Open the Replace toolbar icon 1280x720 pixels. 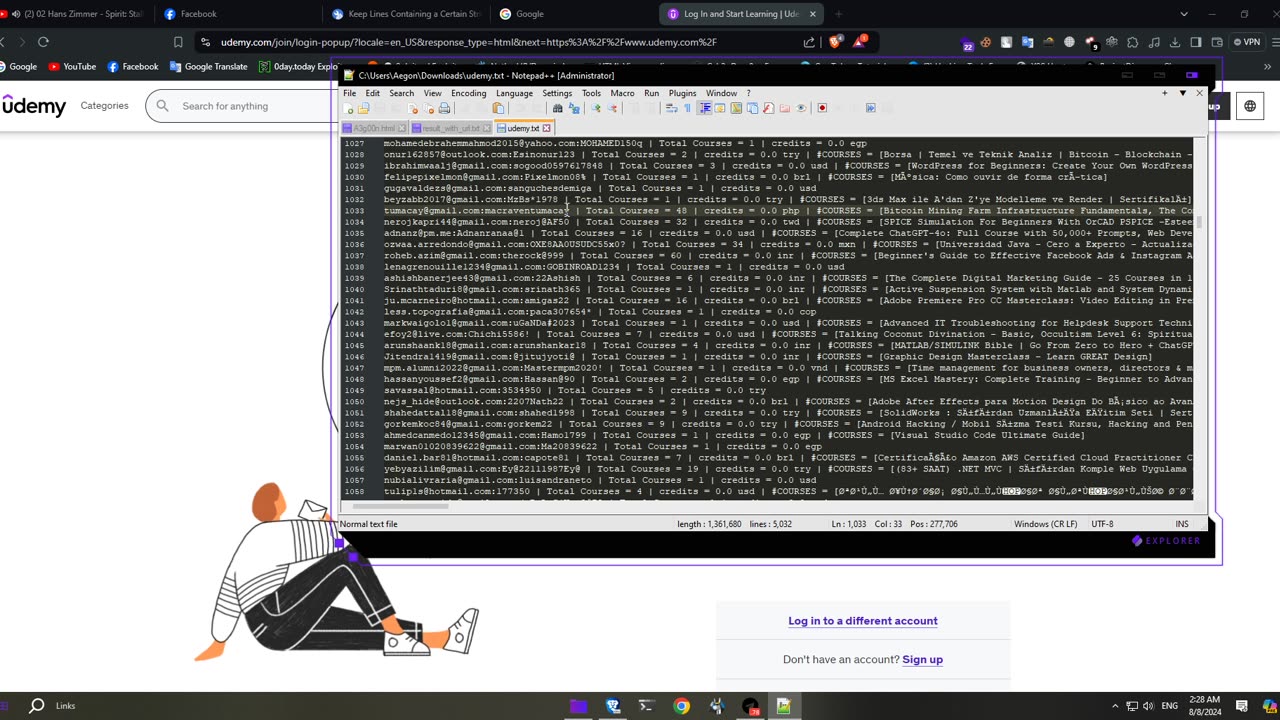tap(573, 108)
